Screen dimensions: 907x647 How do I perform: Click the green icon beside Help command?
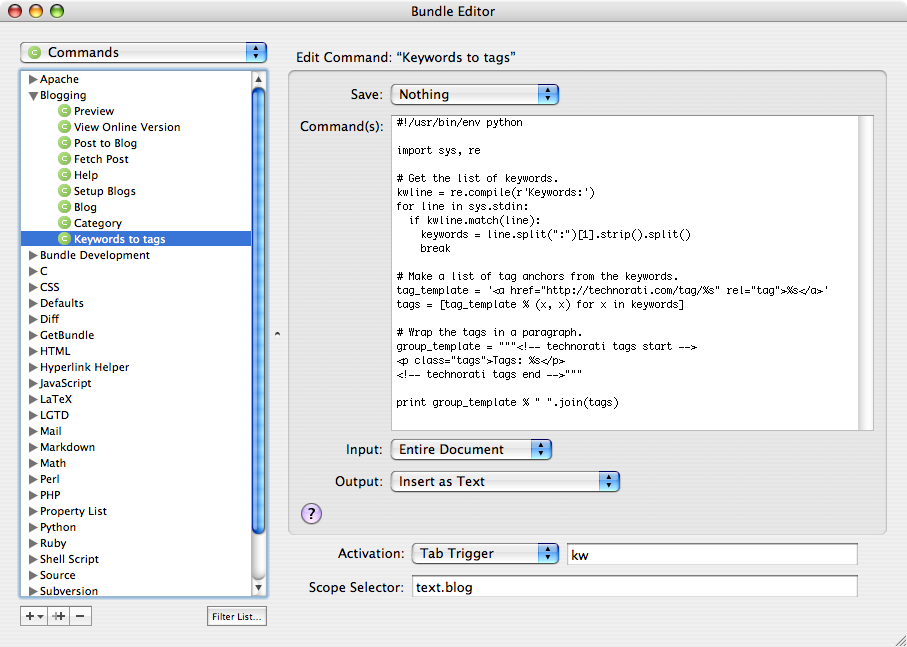click(64, 175)
